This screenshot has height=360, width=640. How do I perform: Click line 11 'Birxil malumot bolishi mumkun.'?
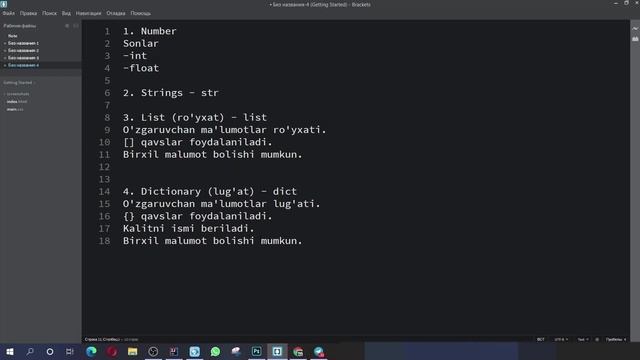click(213, 154)
